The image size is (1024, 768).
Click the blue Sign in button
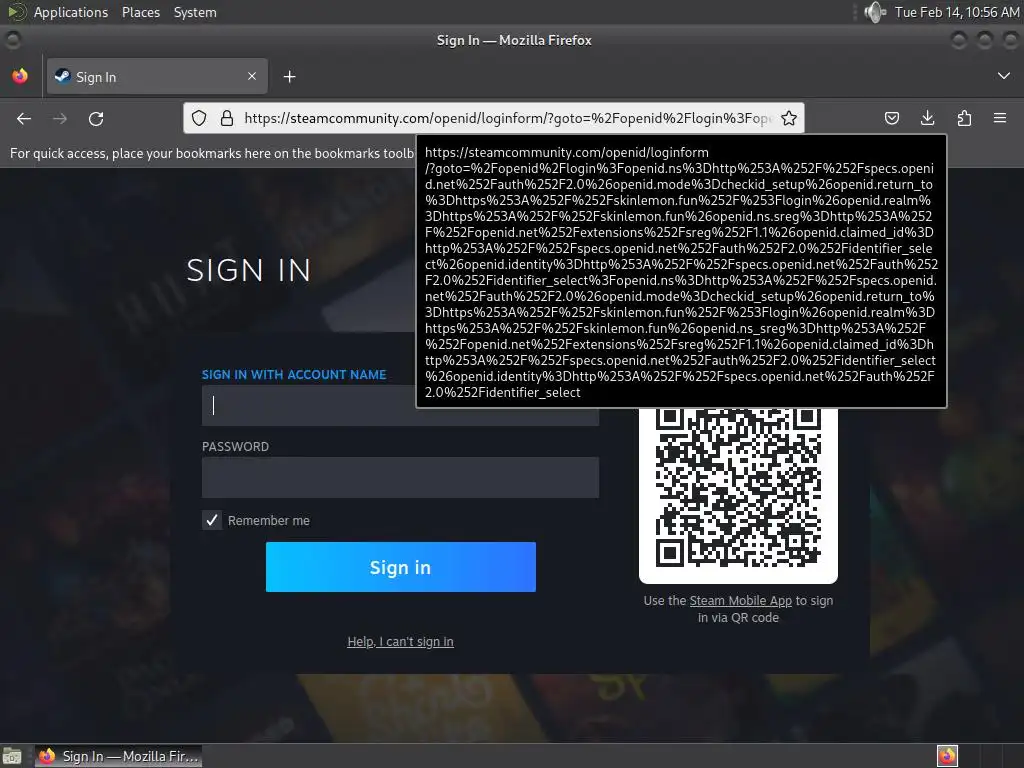(400, 567)
